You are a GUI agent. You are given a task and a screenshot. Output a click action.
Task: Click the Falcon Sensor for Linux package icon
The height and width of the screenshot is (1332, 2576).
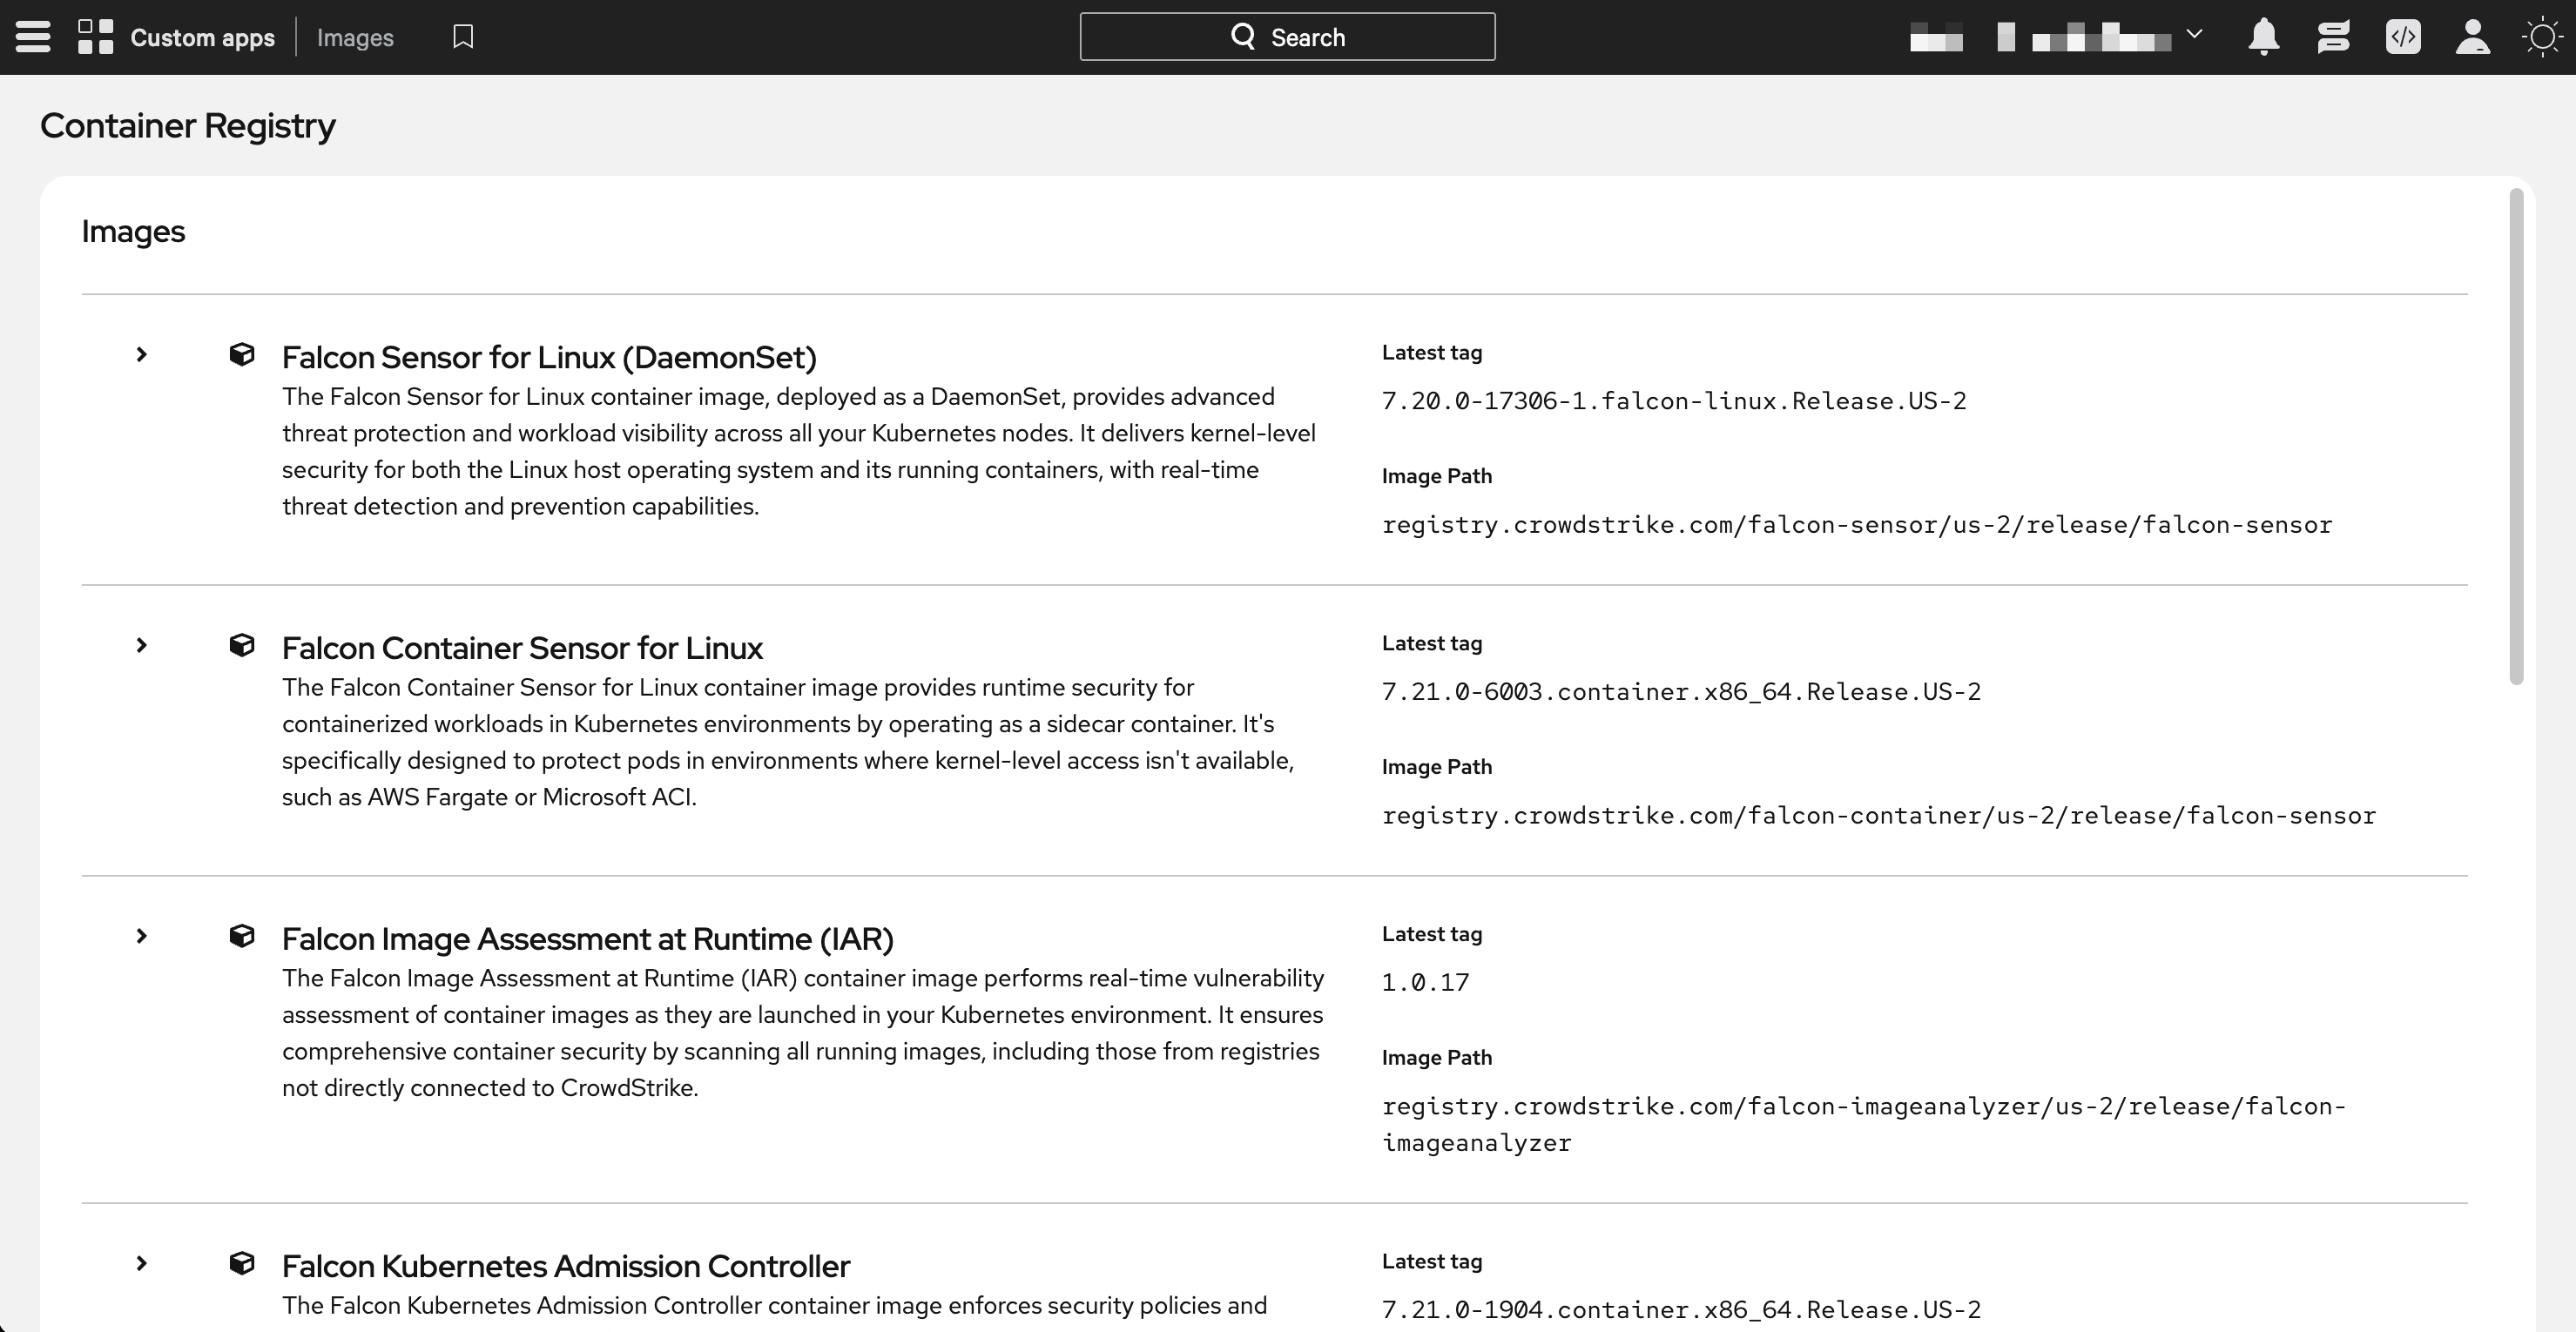click(x=242, y=354)
